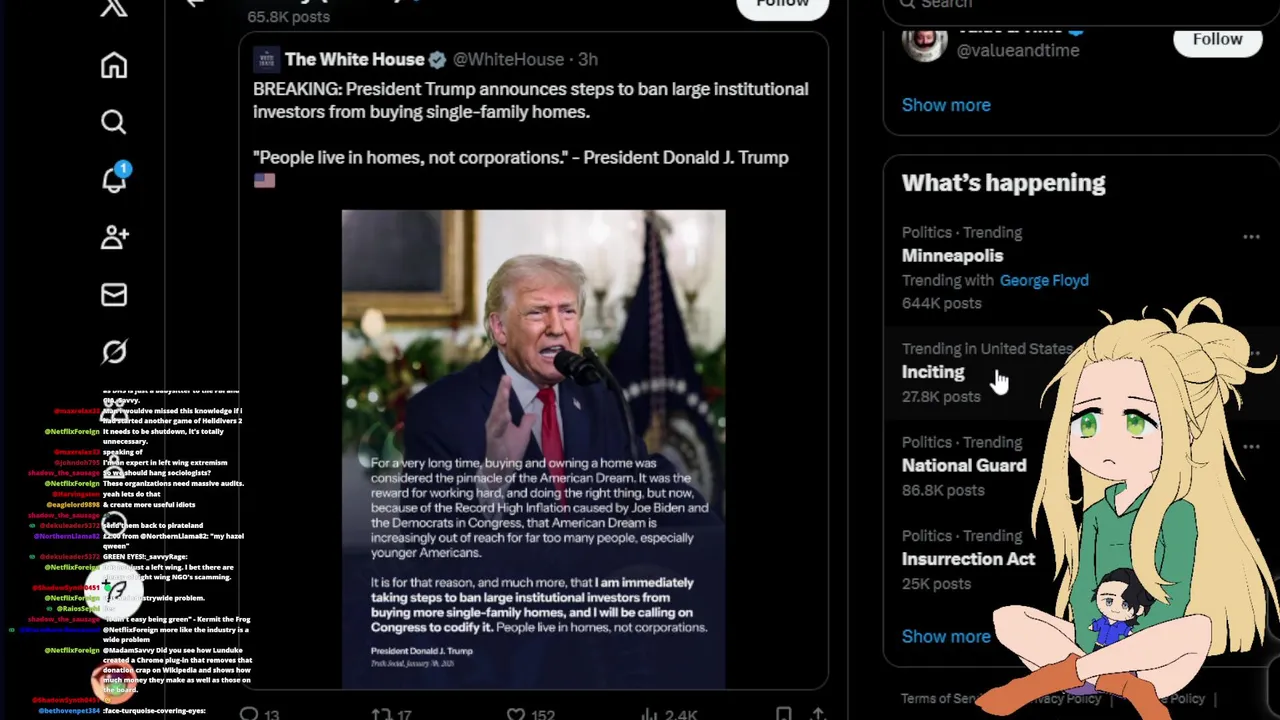The image size is (1280, 720).
Task: Follow the valueandtime account
Action: pos(1217,39)
